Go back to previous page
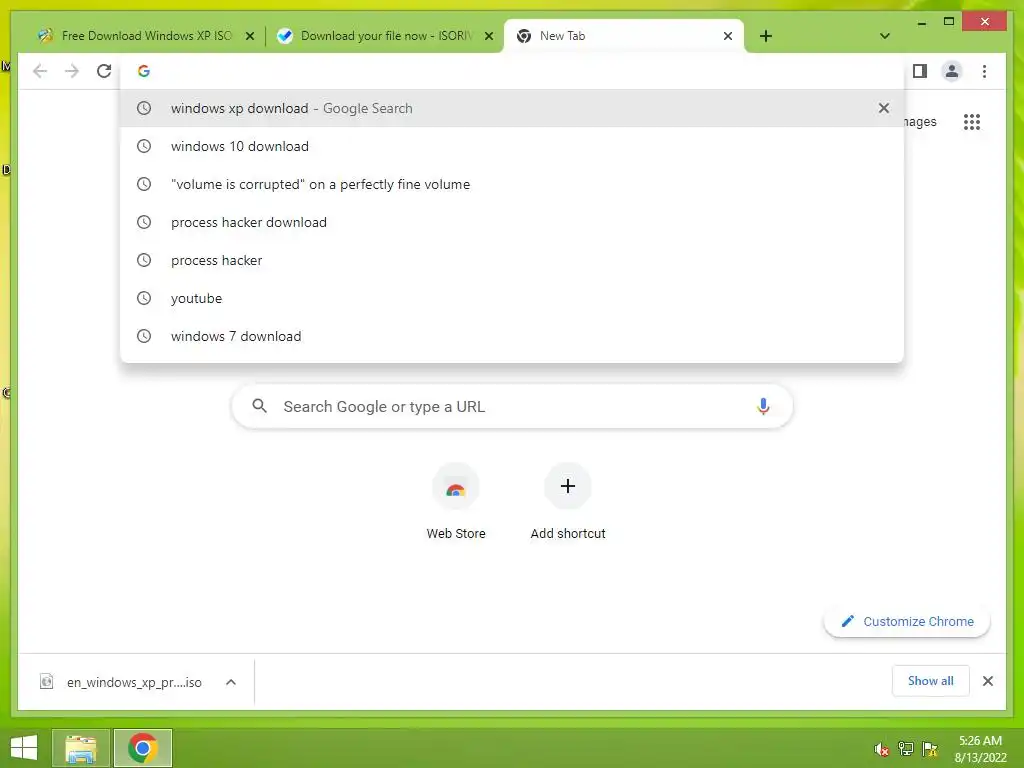 pos(40,71)
